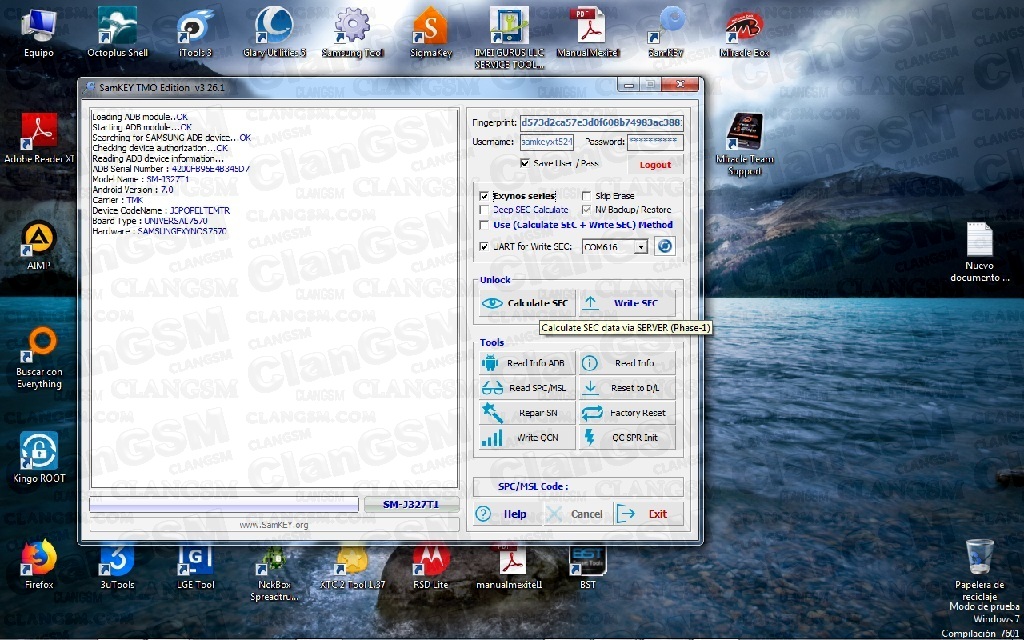Open Papelera de reciclaje recycle bin

980,568
